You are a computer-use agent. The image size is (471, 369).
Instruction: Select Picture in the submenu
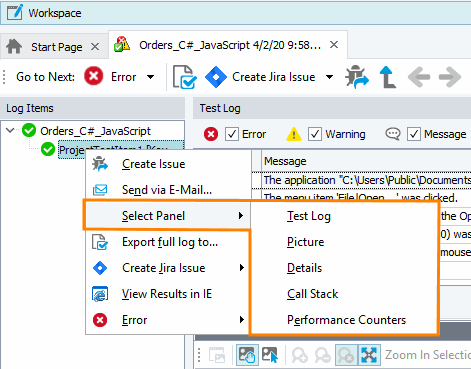tap(343, 242)
